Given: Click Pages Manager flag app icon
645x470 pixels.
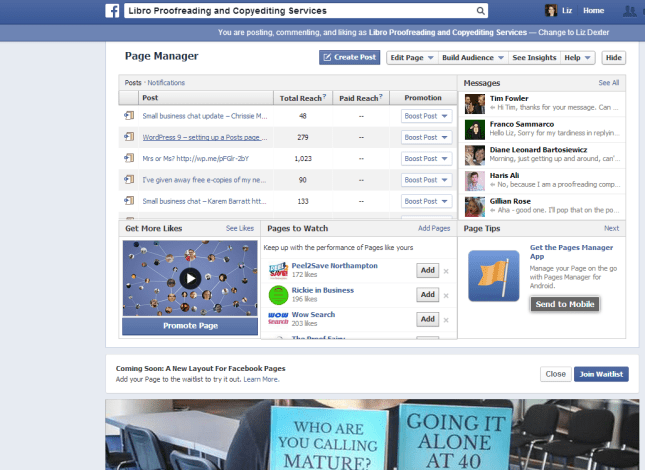Looking at the screenshot, I should [x=494, y=276].
